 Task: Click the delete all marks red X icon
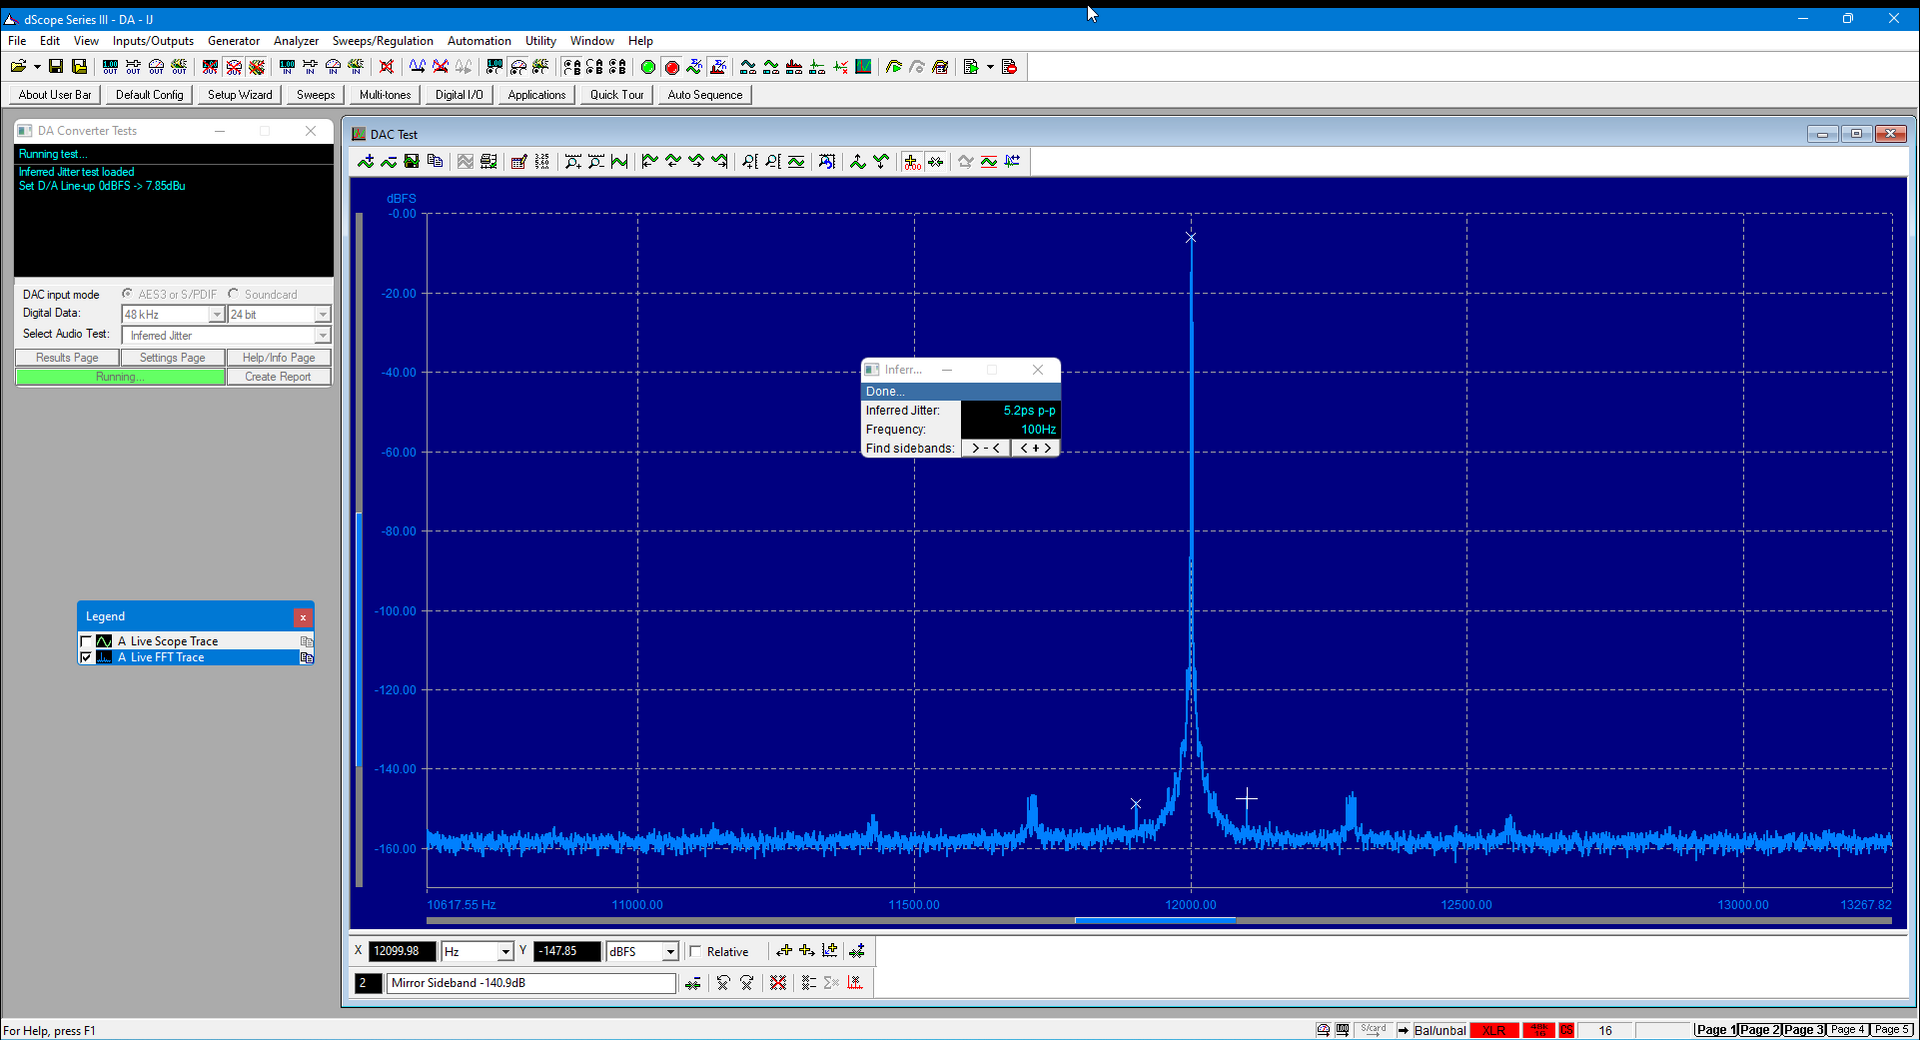[x=778, y=983]
